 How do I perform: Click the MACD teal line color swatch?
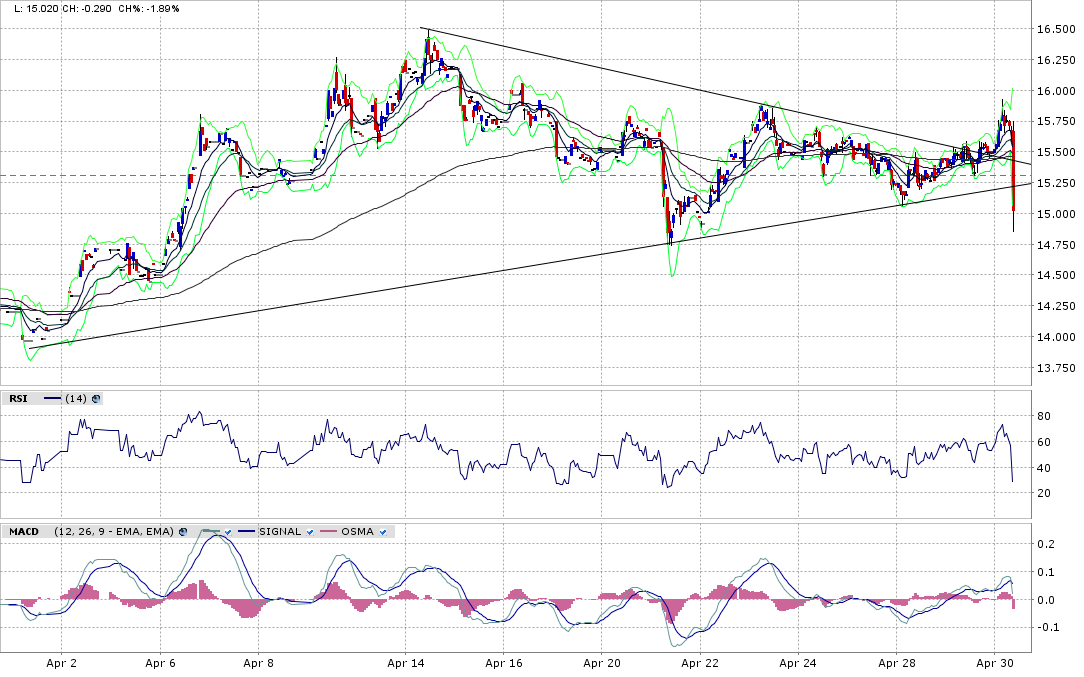209,531
